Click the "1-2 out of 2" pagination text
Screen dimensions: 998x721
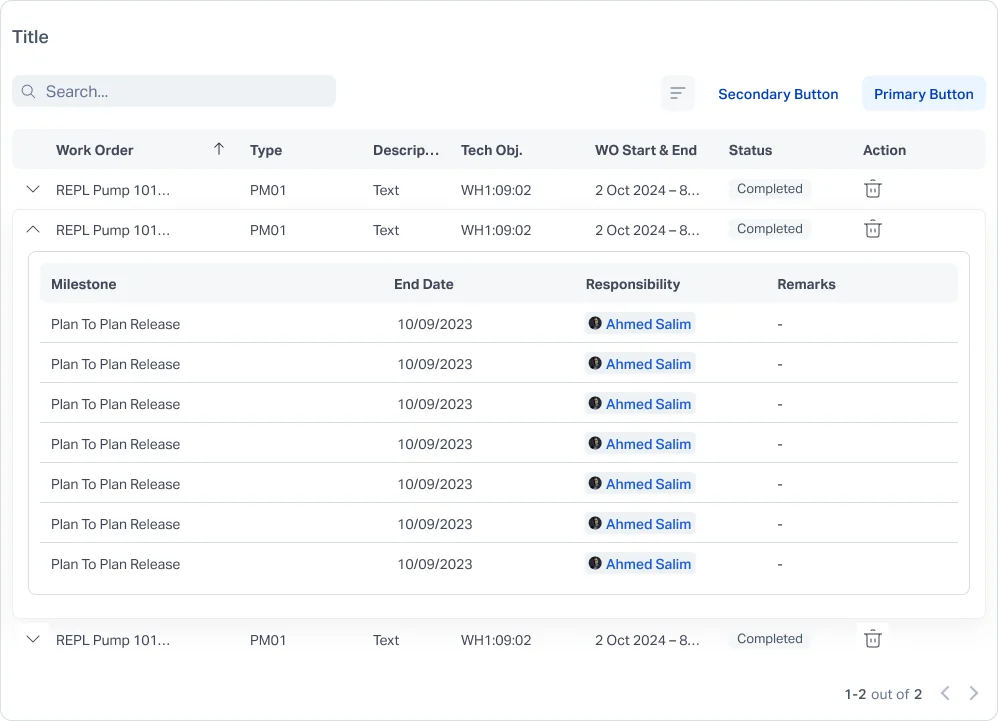[883, 694]
